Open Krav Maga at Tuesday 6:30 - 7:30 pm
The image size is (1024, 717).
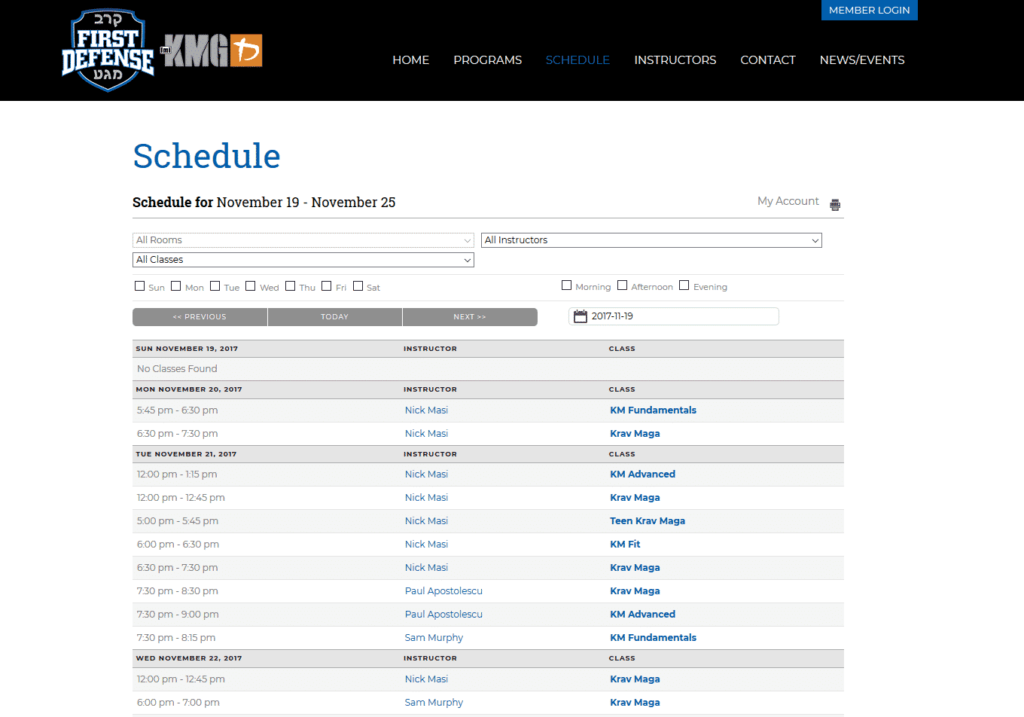(635, 567)
